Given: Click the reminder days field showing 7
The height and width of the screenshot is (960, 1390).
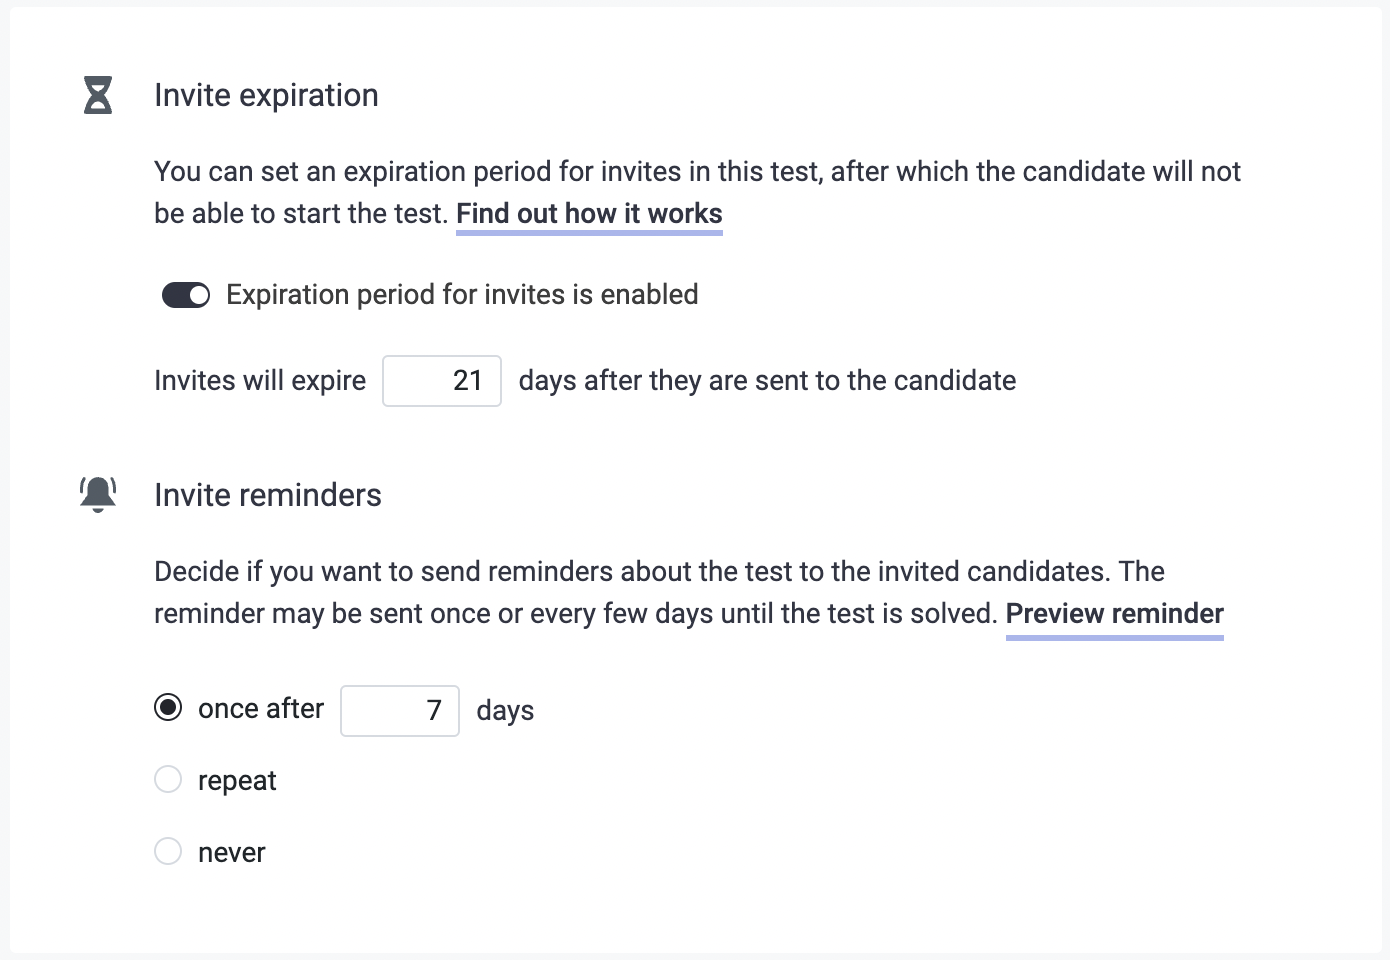Looking at the screenshot, I should pyautogui.click(x=400, y=711).
